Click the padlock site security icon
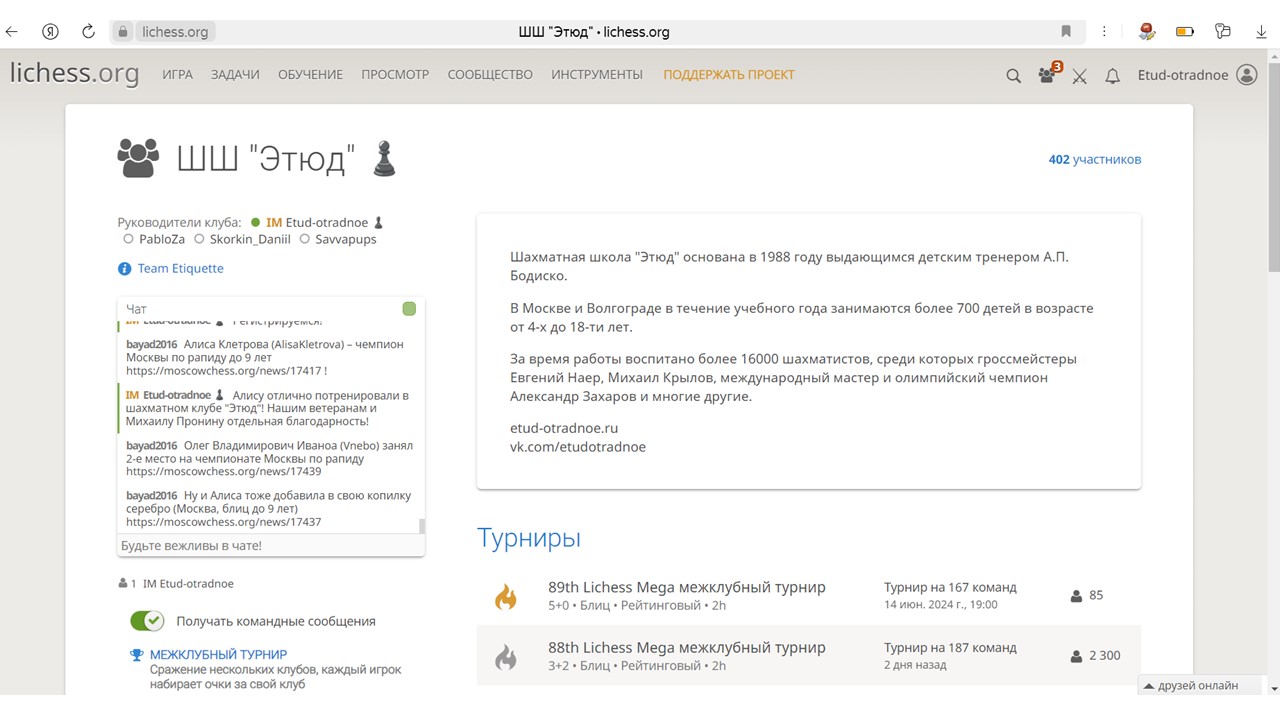The width and height of the screenshot is (1280, 720). (124, 32)
